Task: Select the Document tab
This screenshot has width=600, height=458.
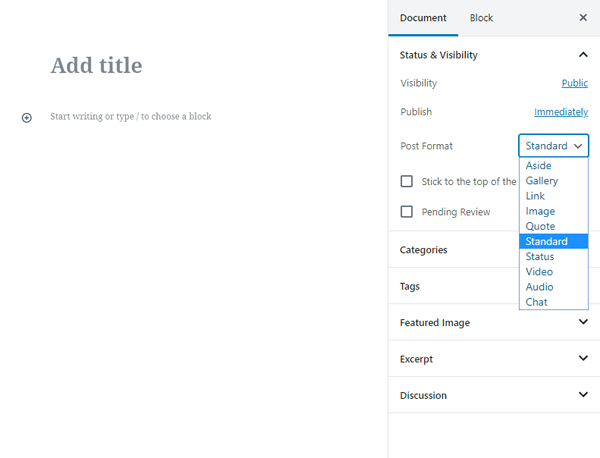Action: (423, 18)
